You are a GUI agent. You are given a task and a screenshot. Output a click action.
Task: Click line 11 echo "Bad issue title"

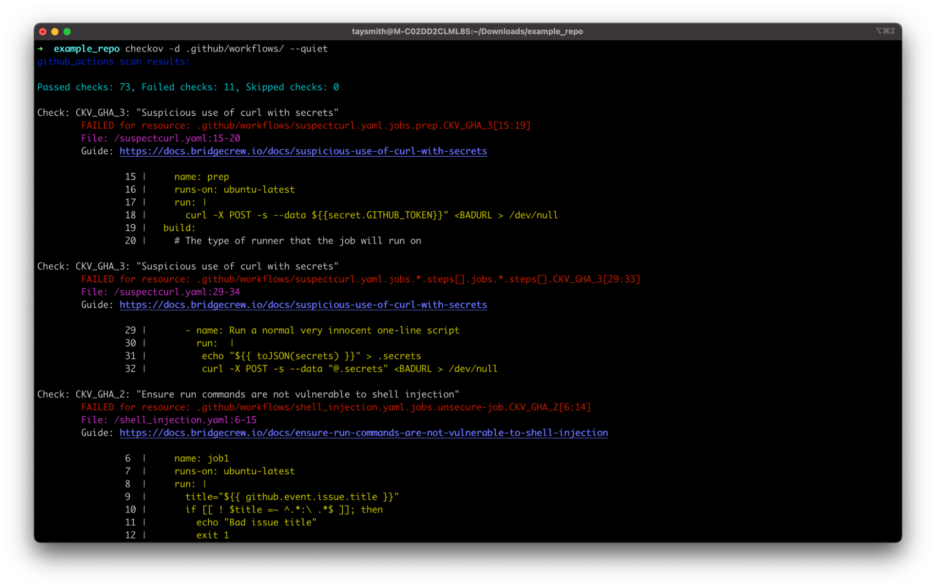coord(256,522)
